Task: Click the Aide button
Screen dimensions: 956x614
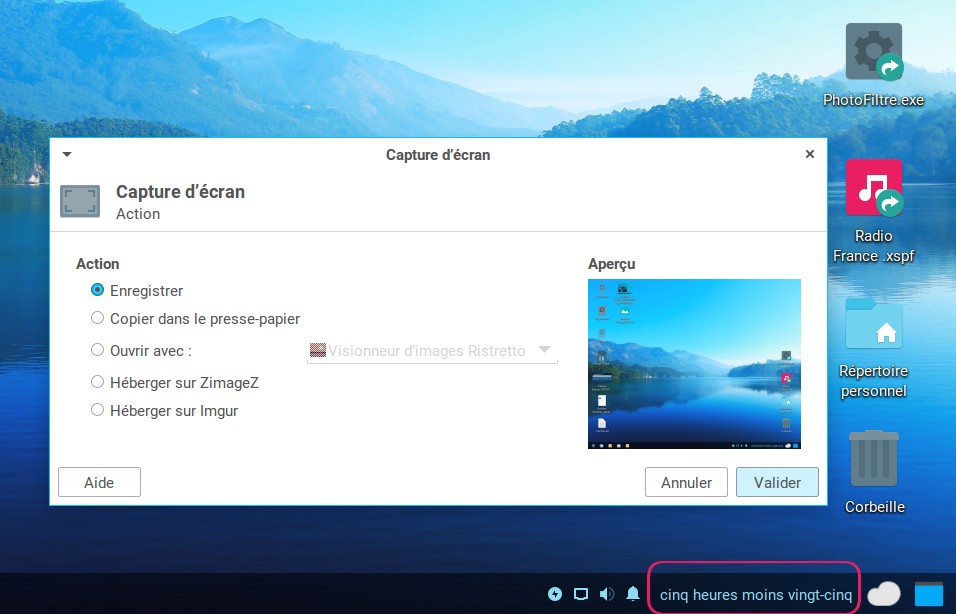Action: click(99, 482)
